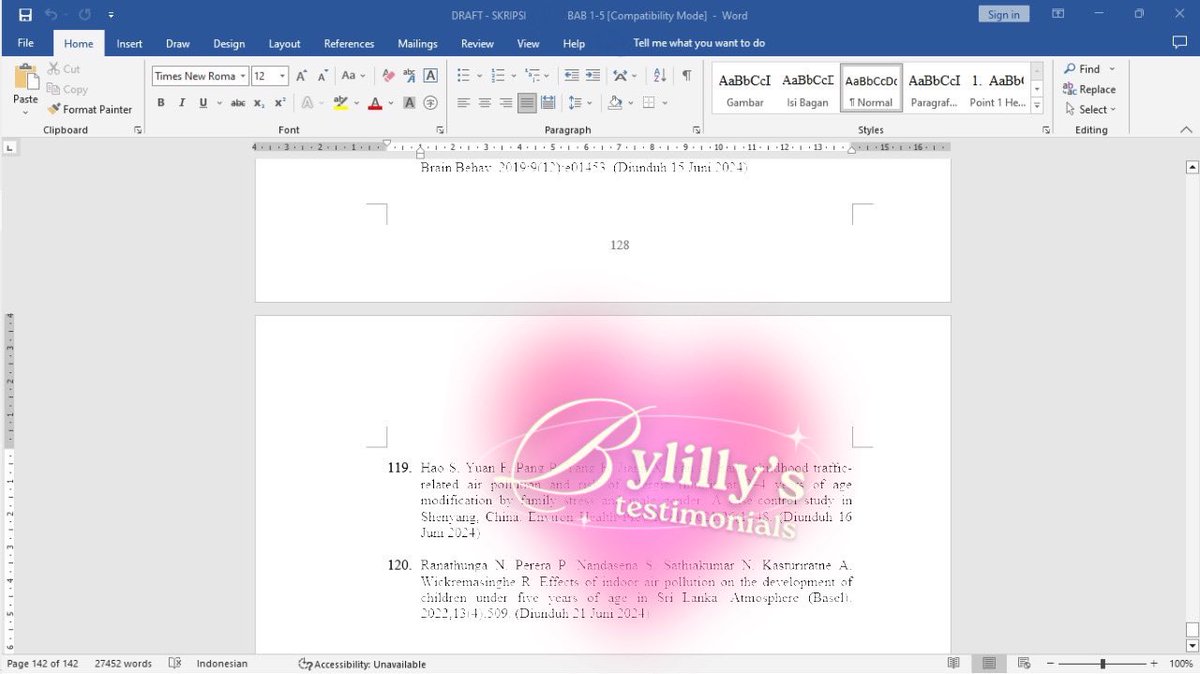The image size is (1200, 674).
Task: Switch to Read Mode in status bar
Action: (x=953, y=663)
